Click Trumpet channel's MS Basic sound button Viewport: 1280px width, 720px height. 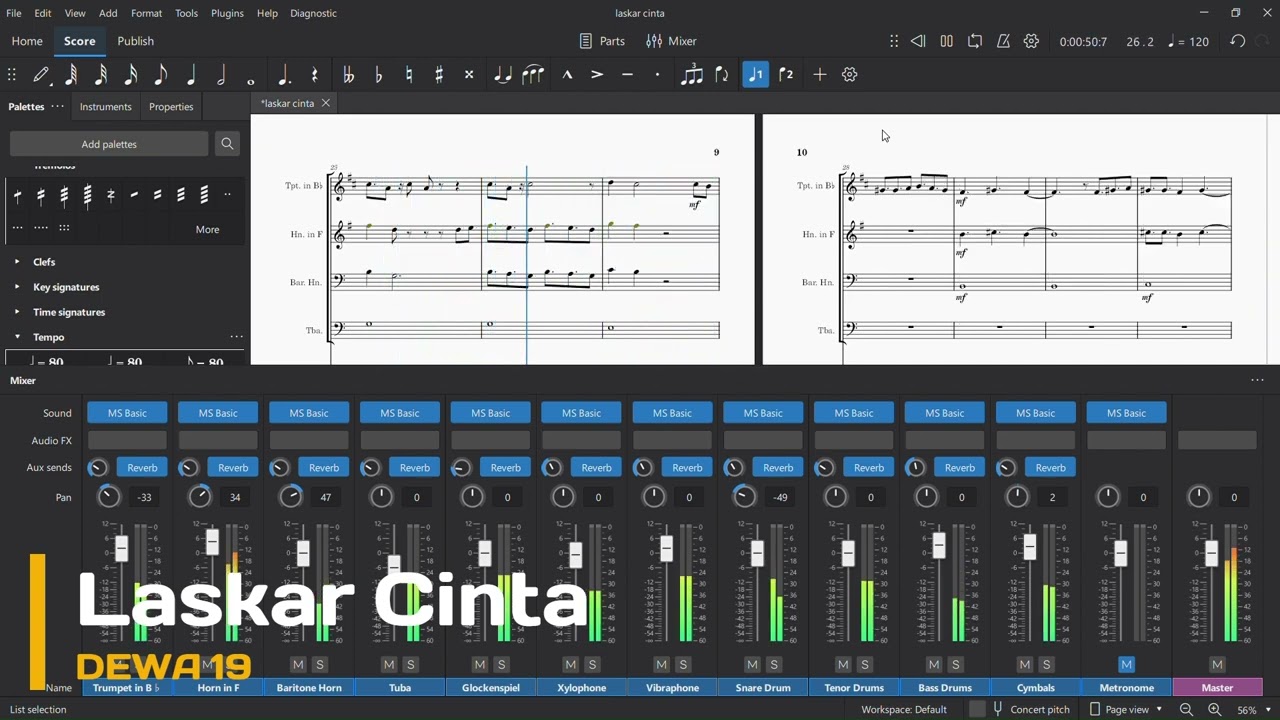click(127, 413)
